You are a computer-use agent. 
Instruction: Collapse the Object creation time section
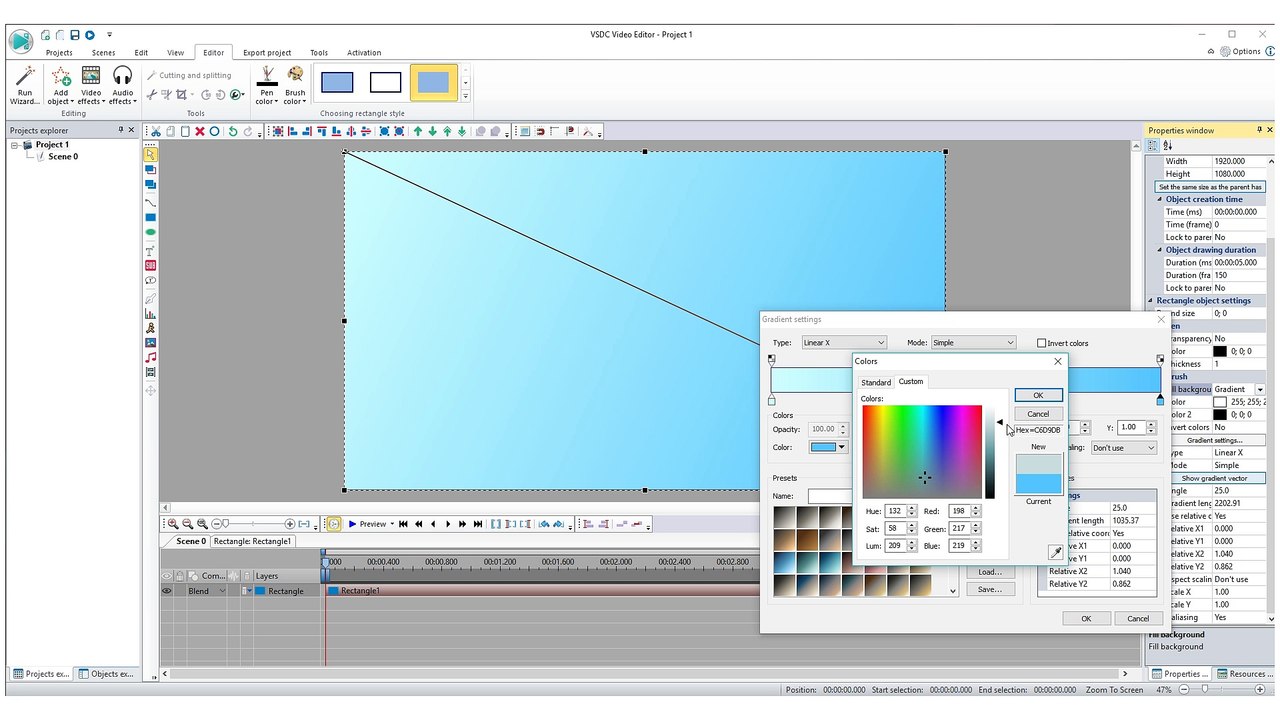[x=1160, y=199]
